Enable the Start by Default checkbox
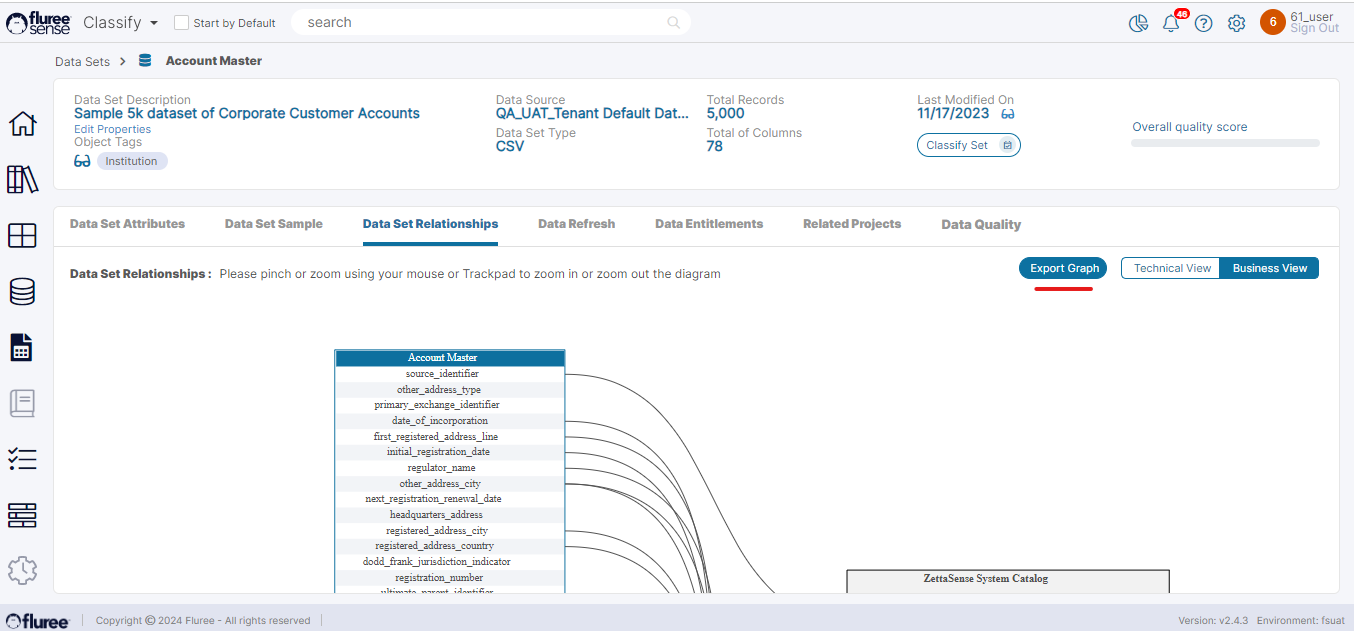Image resolution: width=1354 pixels, height=631 pixels. coord(181,23)
